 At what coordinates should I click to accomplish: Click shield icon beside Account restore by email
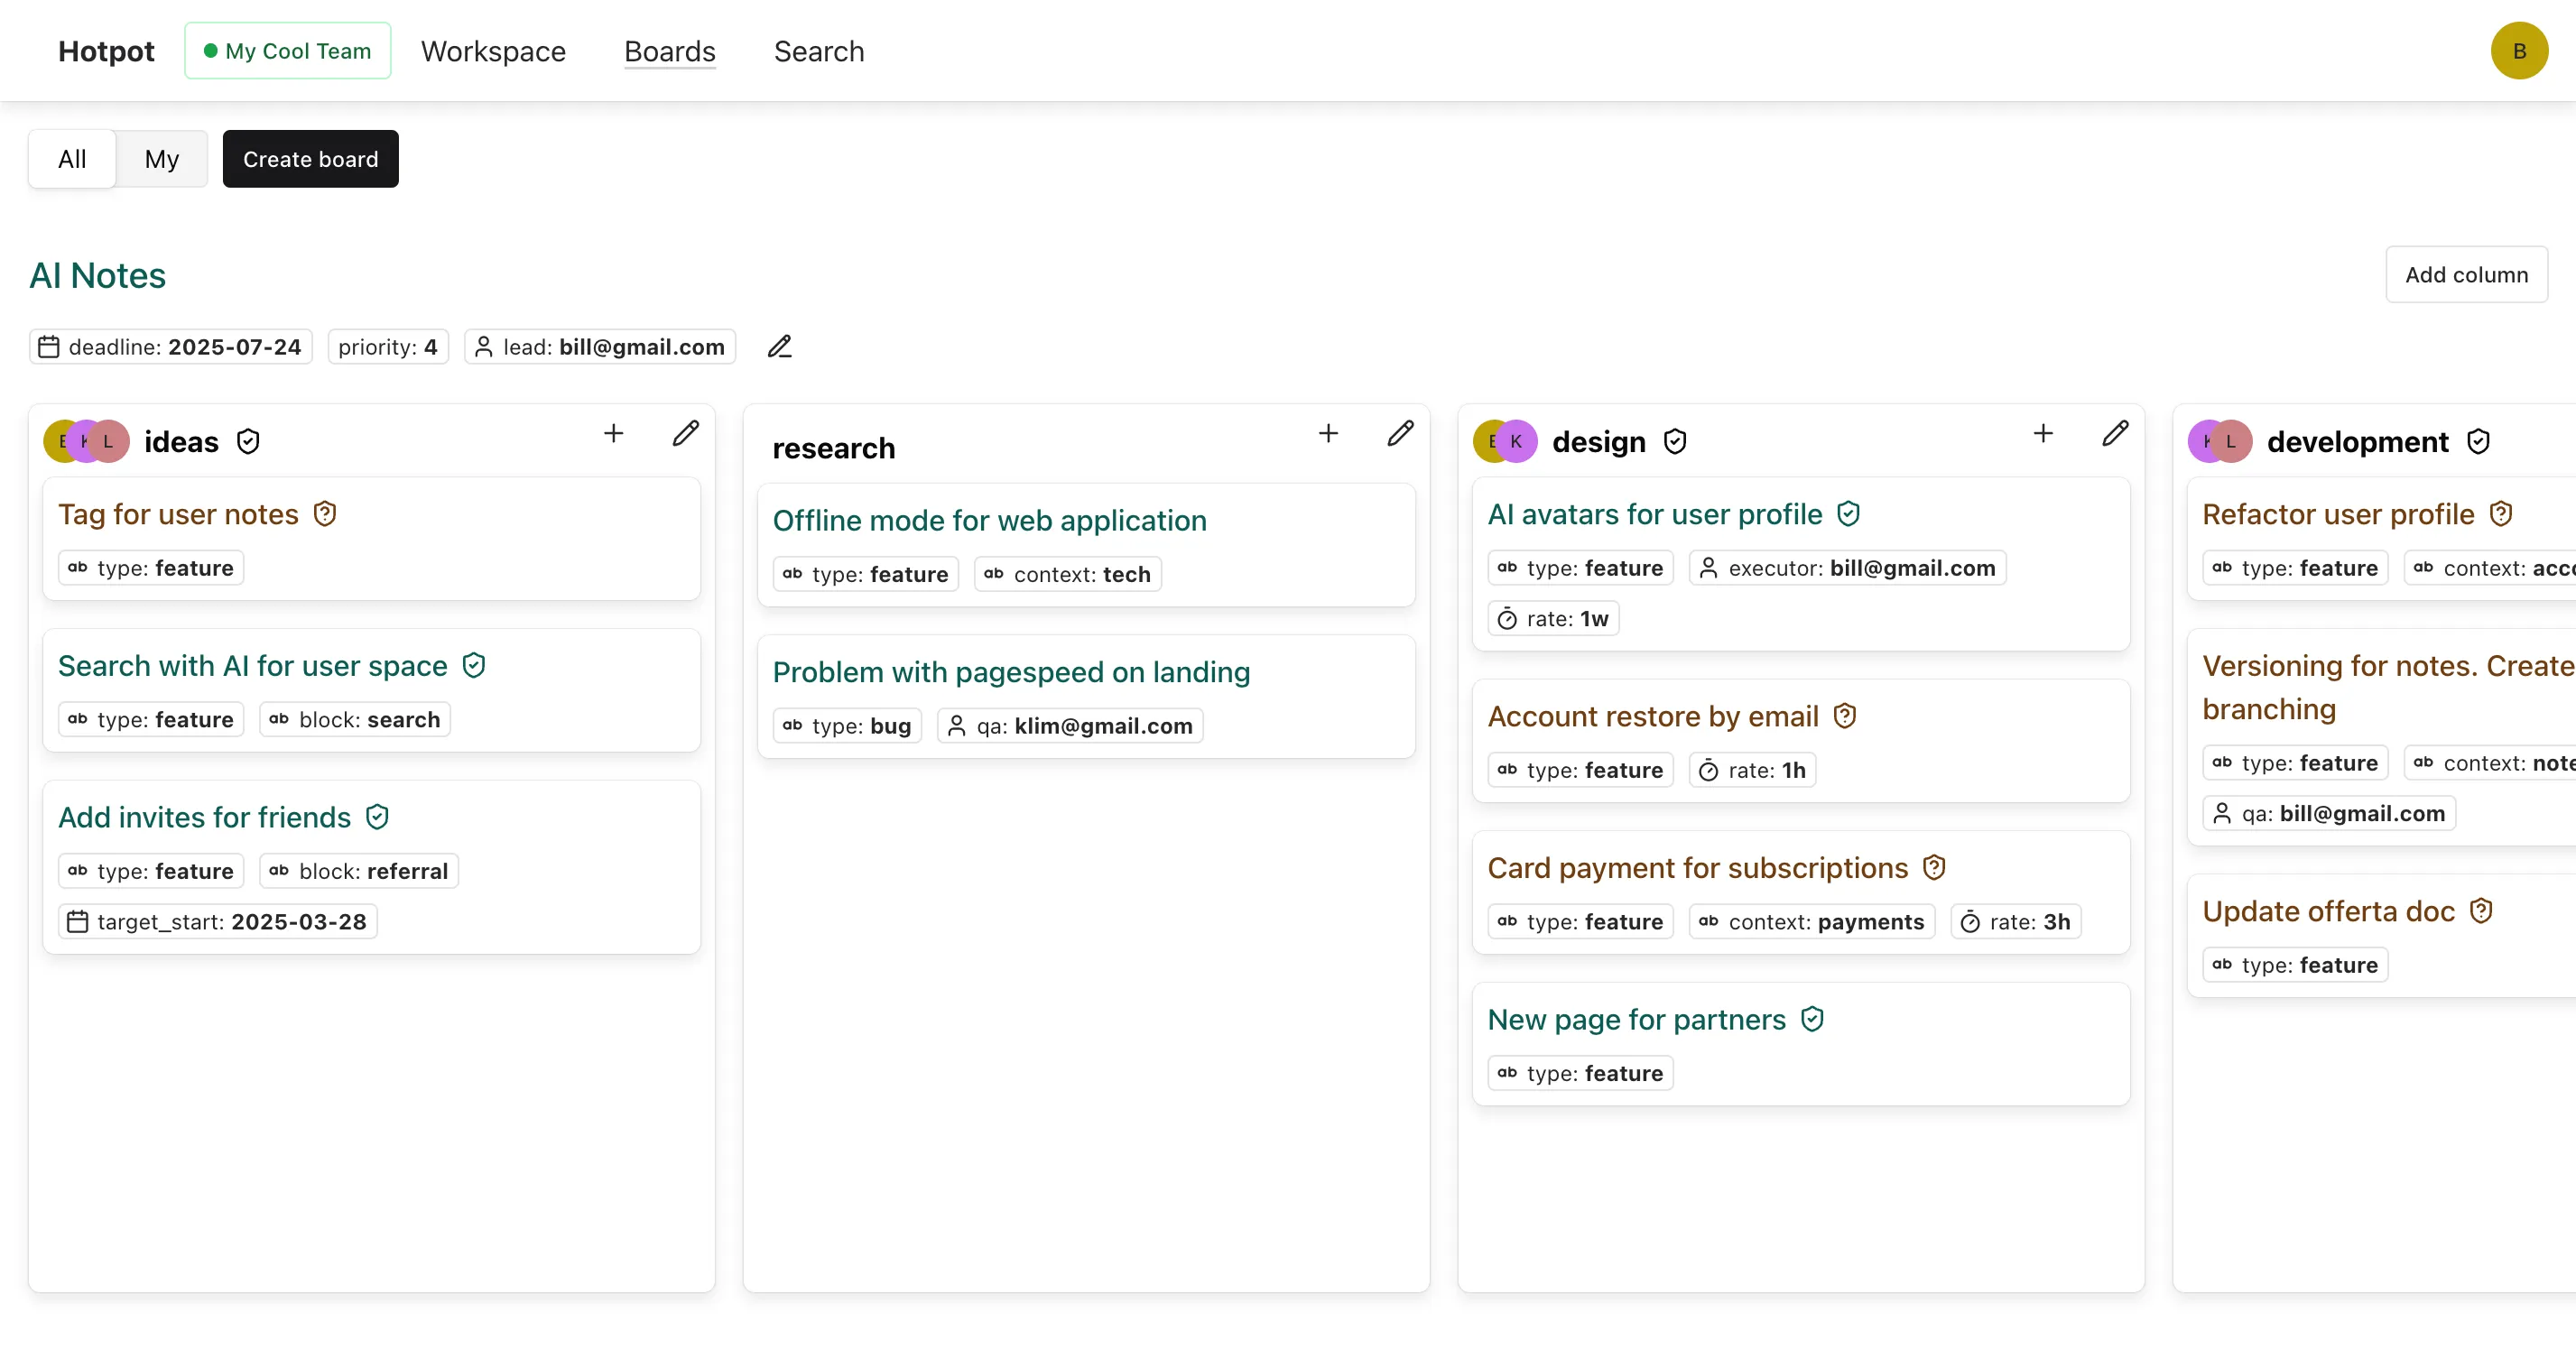click(x=1845, y=716)
